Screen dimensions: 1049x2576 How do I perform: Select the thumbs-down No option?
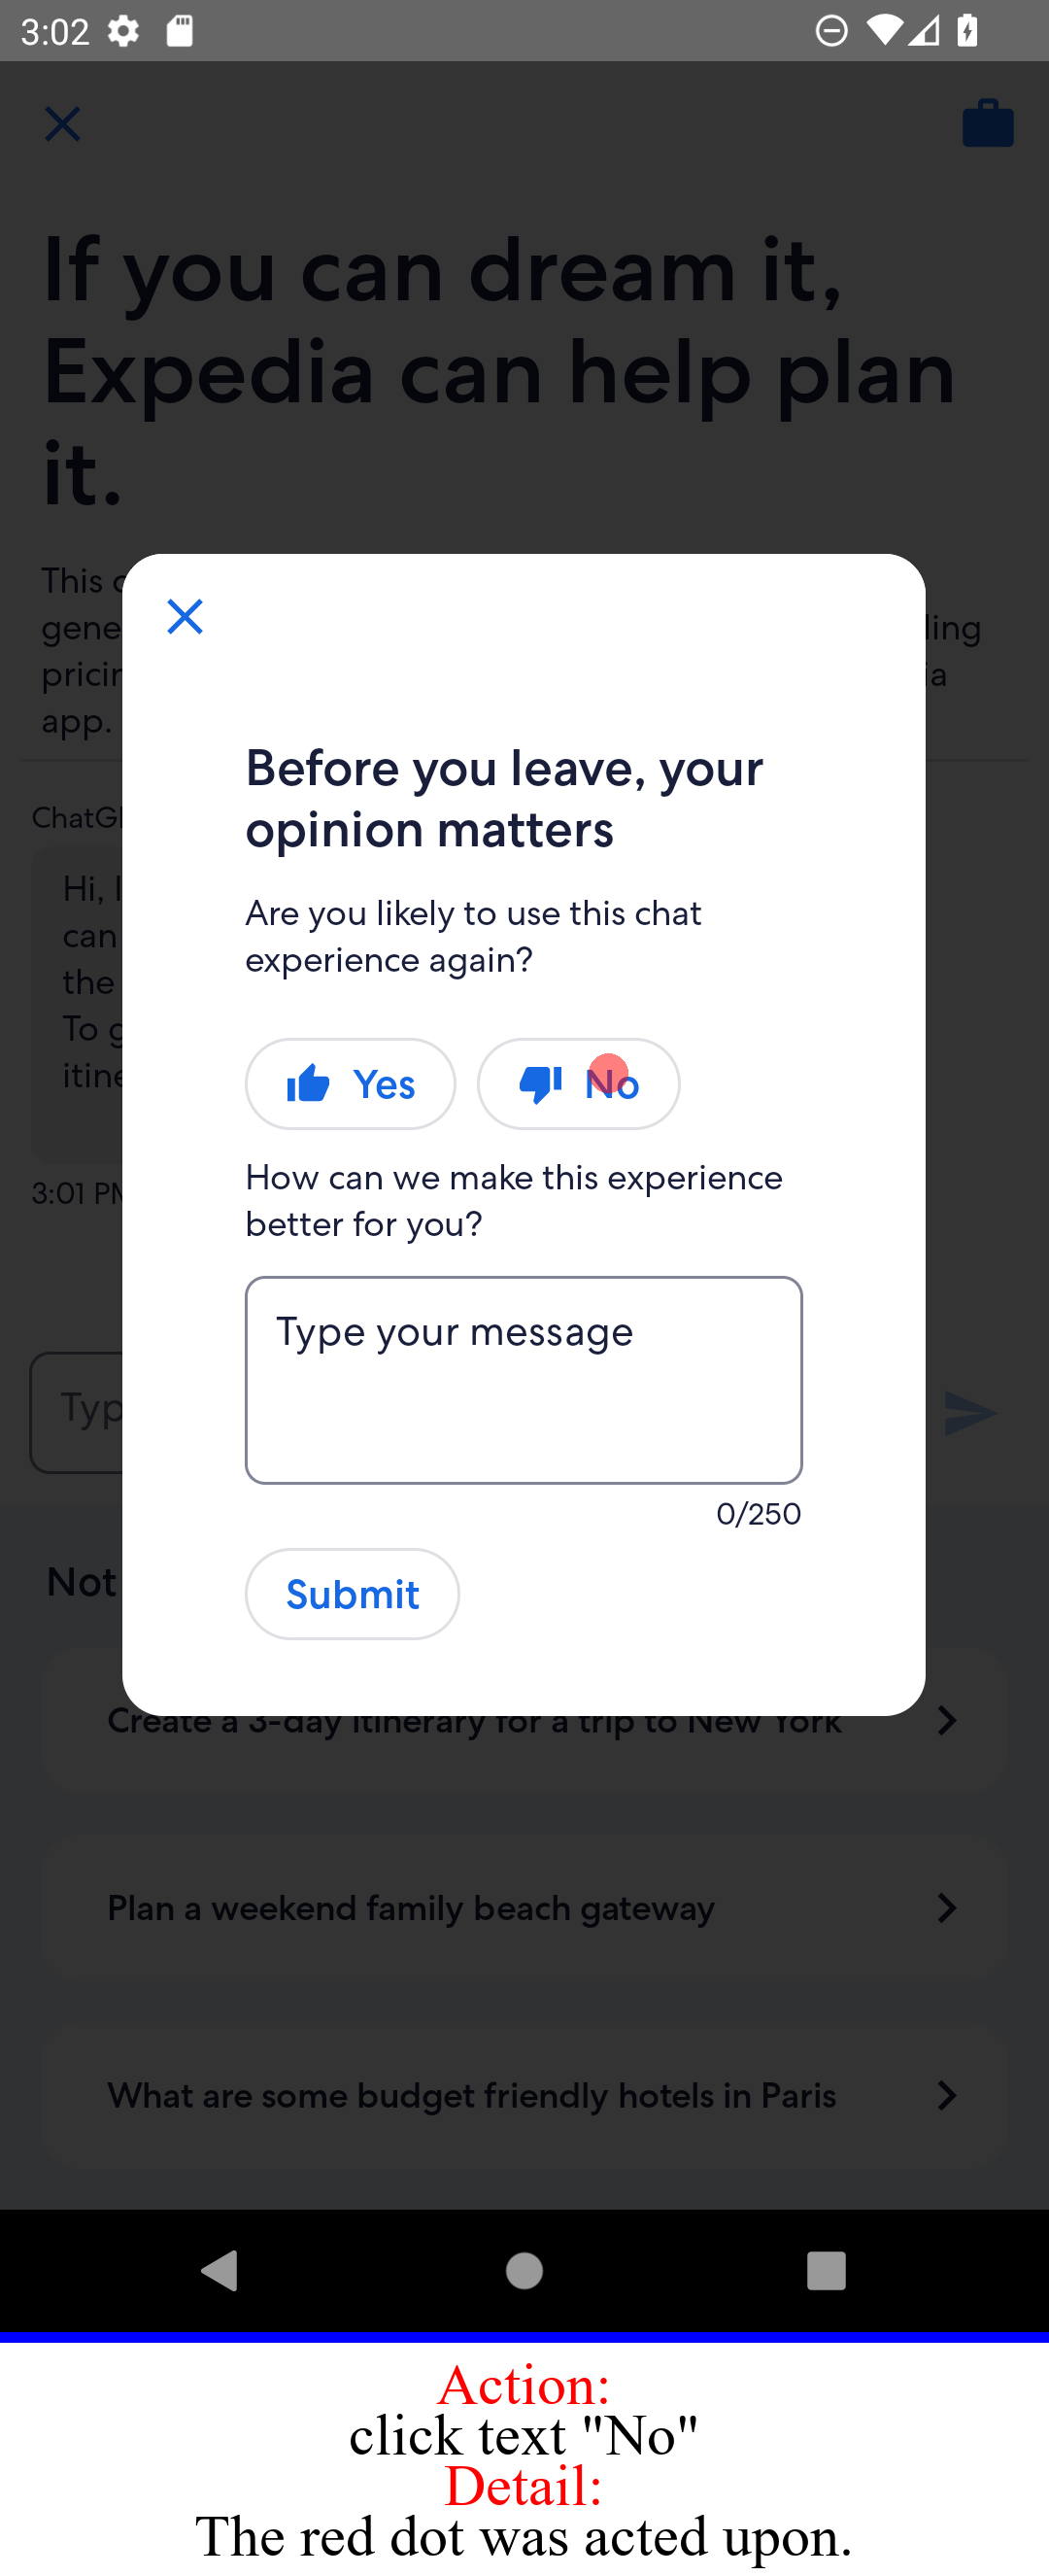[578, 1083]
